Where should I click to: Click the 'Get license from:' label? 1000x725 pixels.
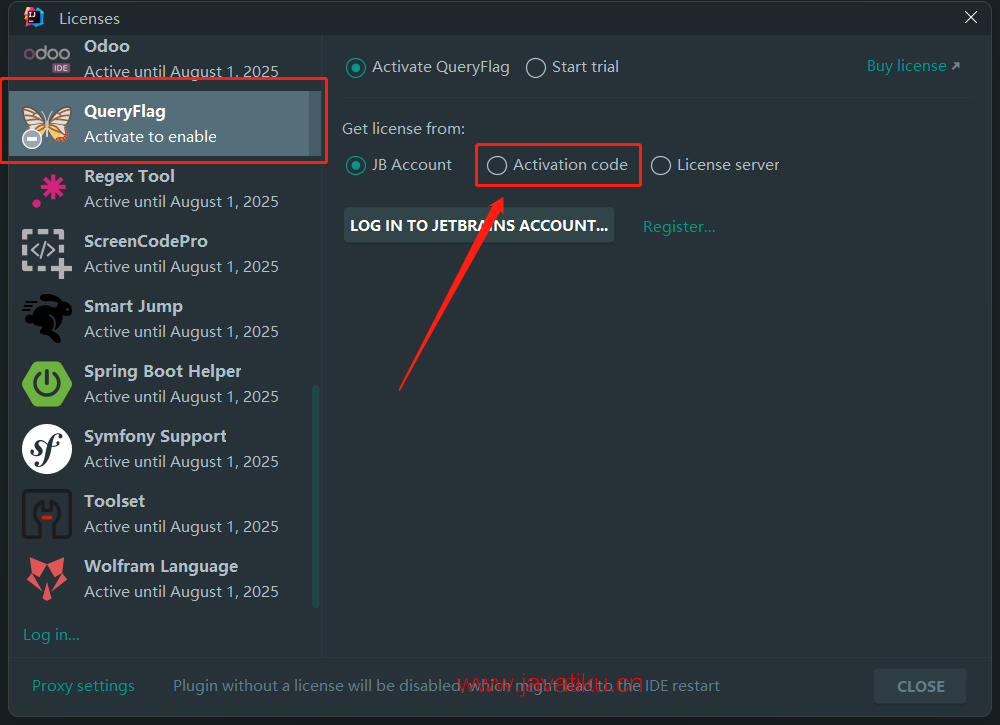(404, 129)
